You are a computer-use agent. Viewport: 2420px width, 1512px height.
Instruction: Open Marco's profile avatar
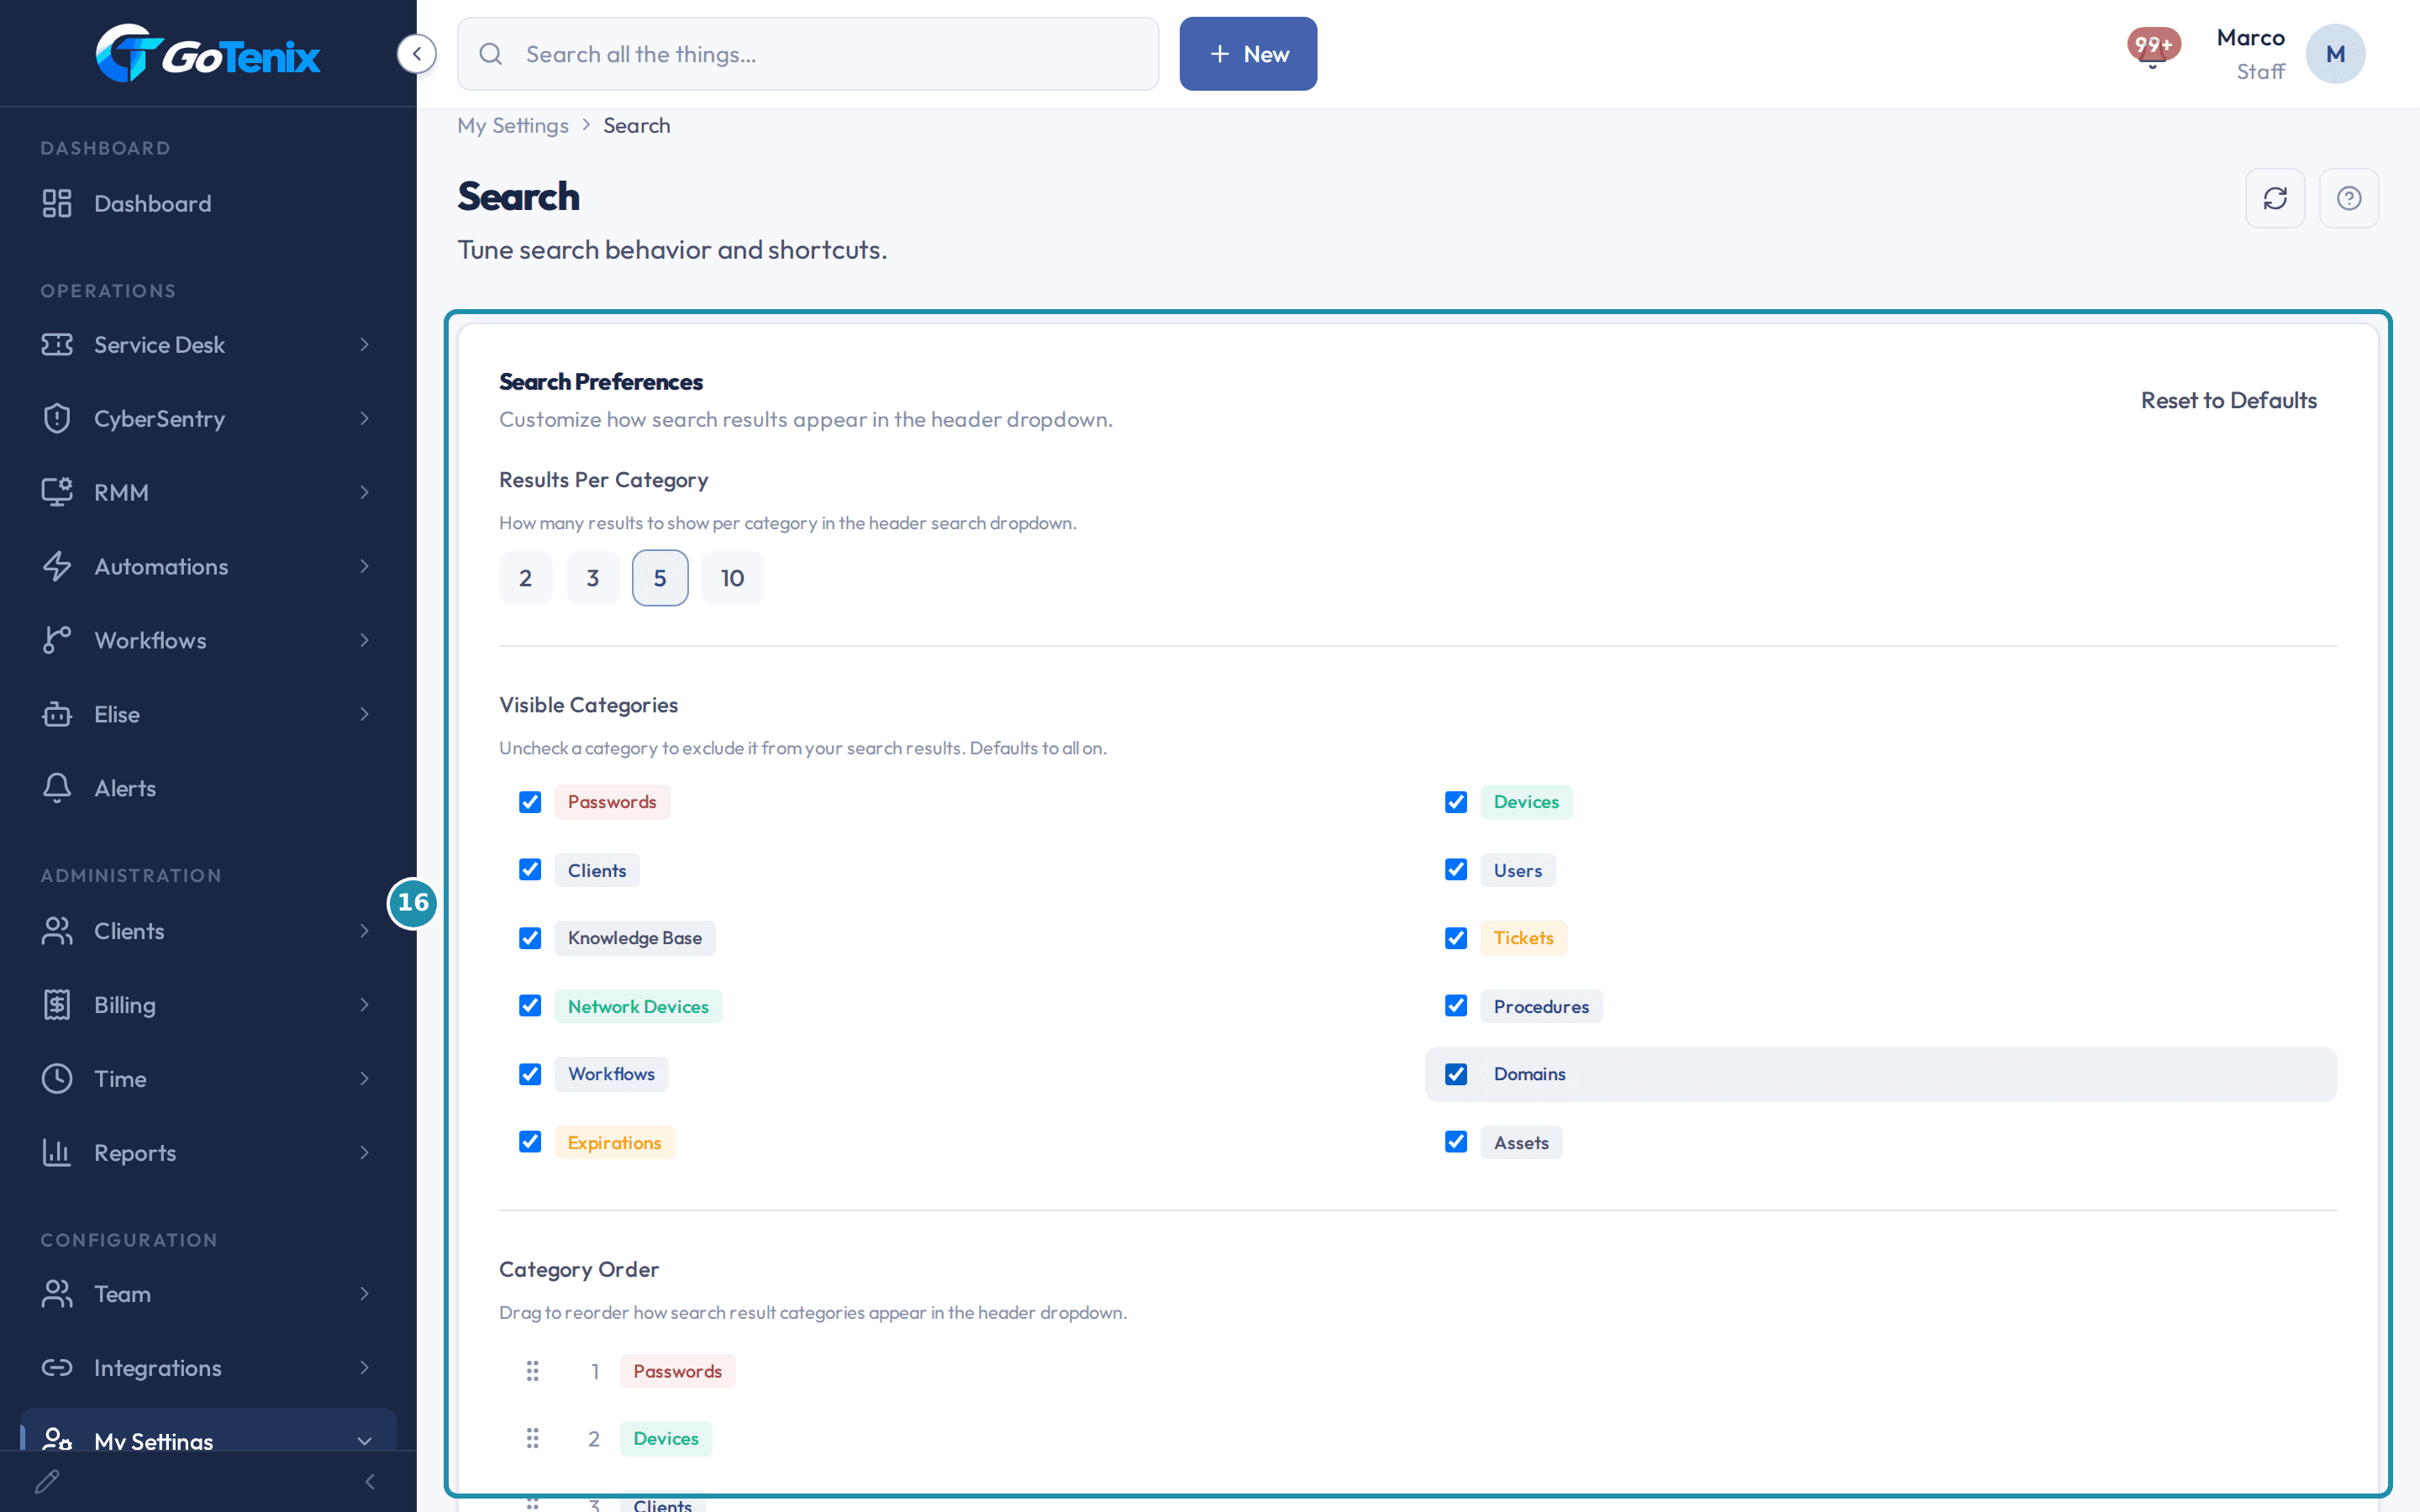click(2335, 54)
